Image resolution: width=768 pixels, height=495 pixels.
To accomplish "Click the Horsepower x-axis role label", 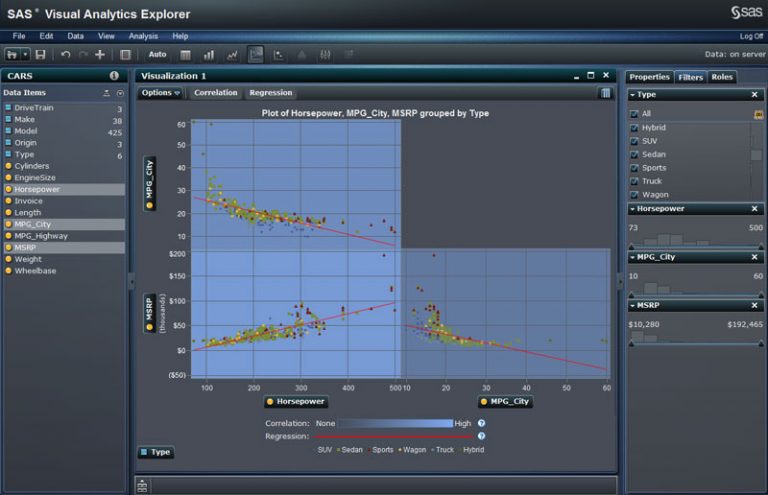I will pos(296,401).
